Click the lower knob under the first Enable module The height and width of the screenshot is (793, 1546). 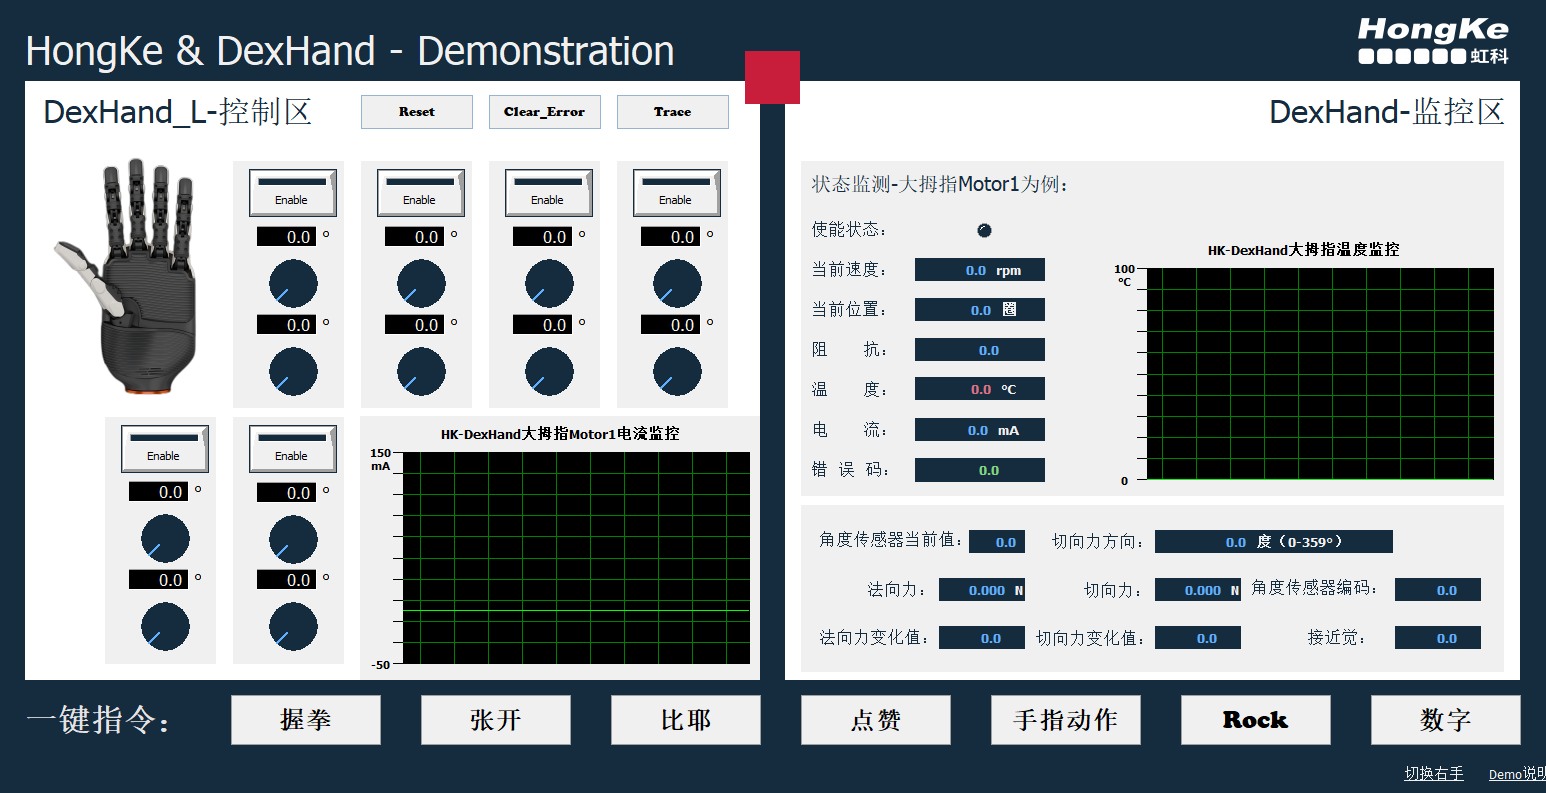point(292,371)
